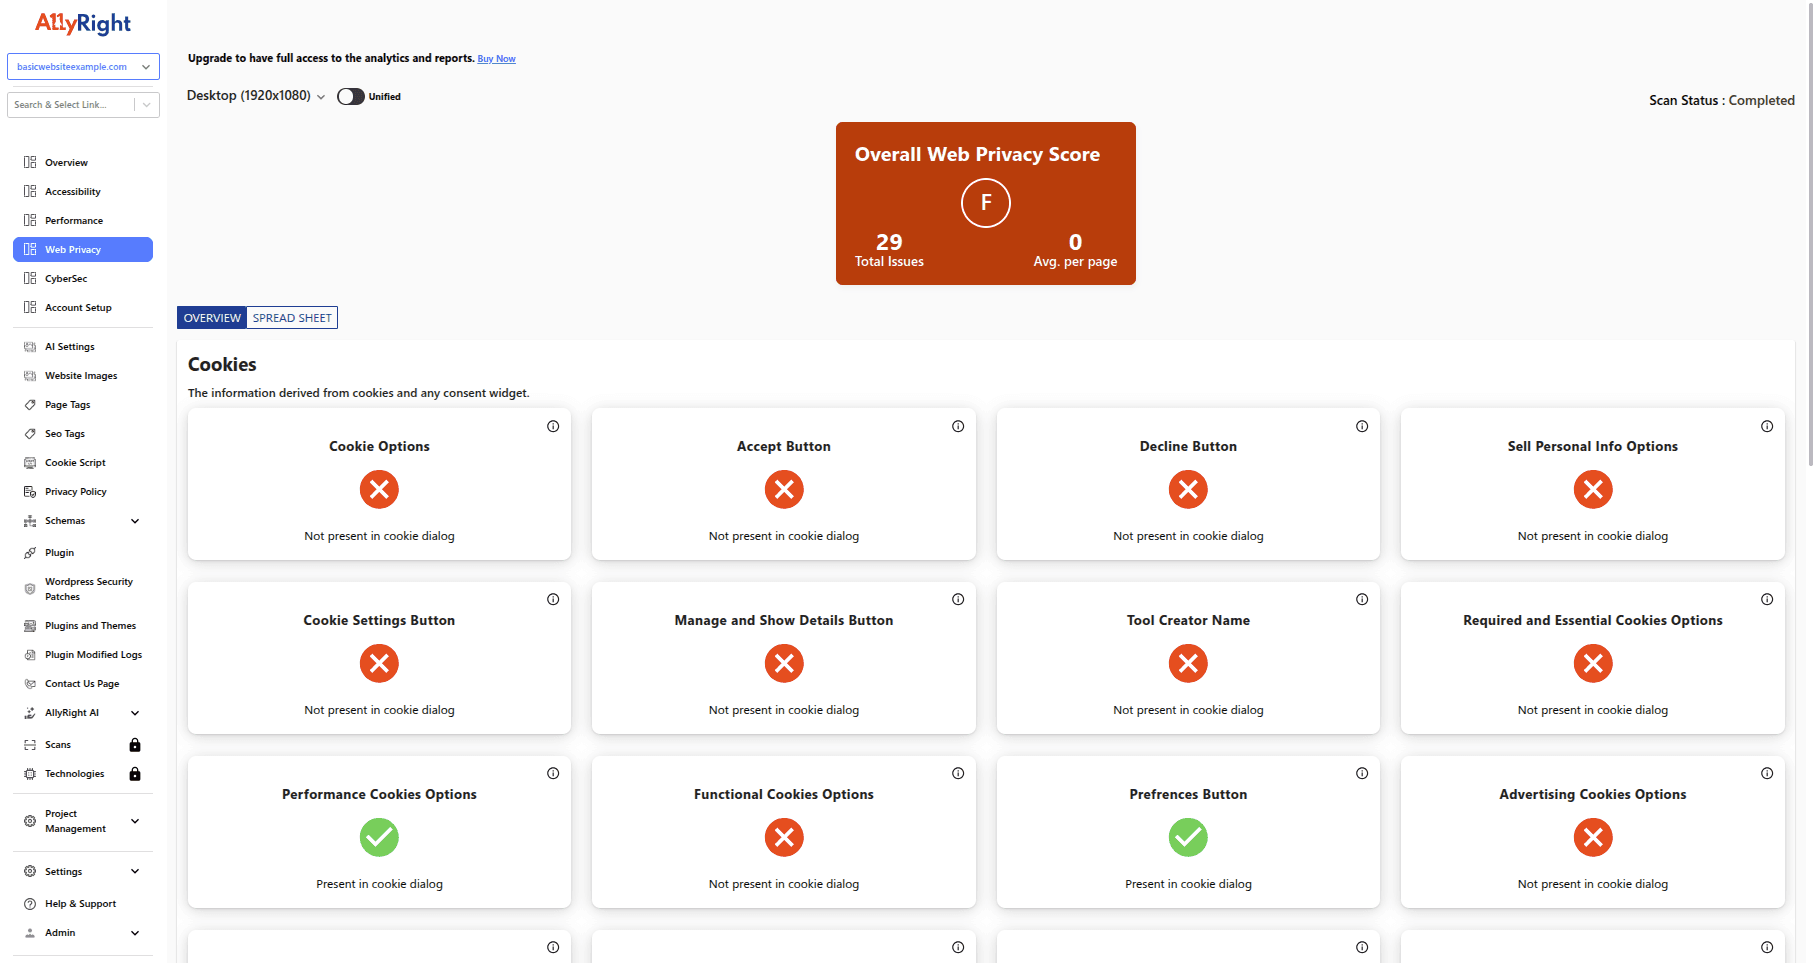
Task: Open Seo Tags from the sidebar
Action: click(x=64, y=433)
